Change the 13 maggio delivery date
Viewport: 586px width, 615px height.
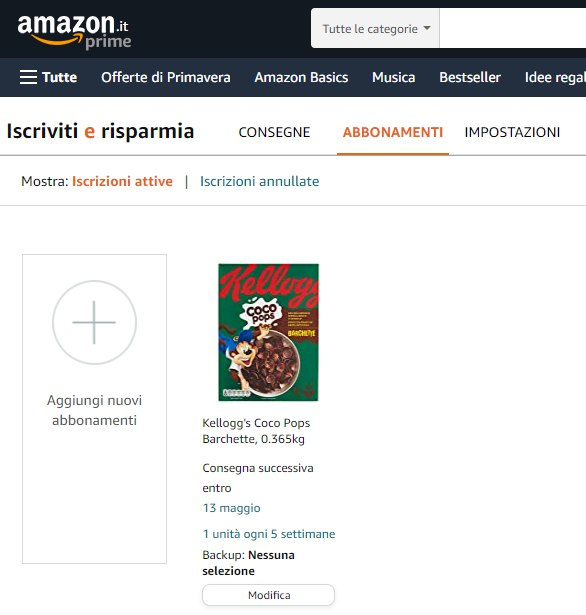tap(231, 508)
